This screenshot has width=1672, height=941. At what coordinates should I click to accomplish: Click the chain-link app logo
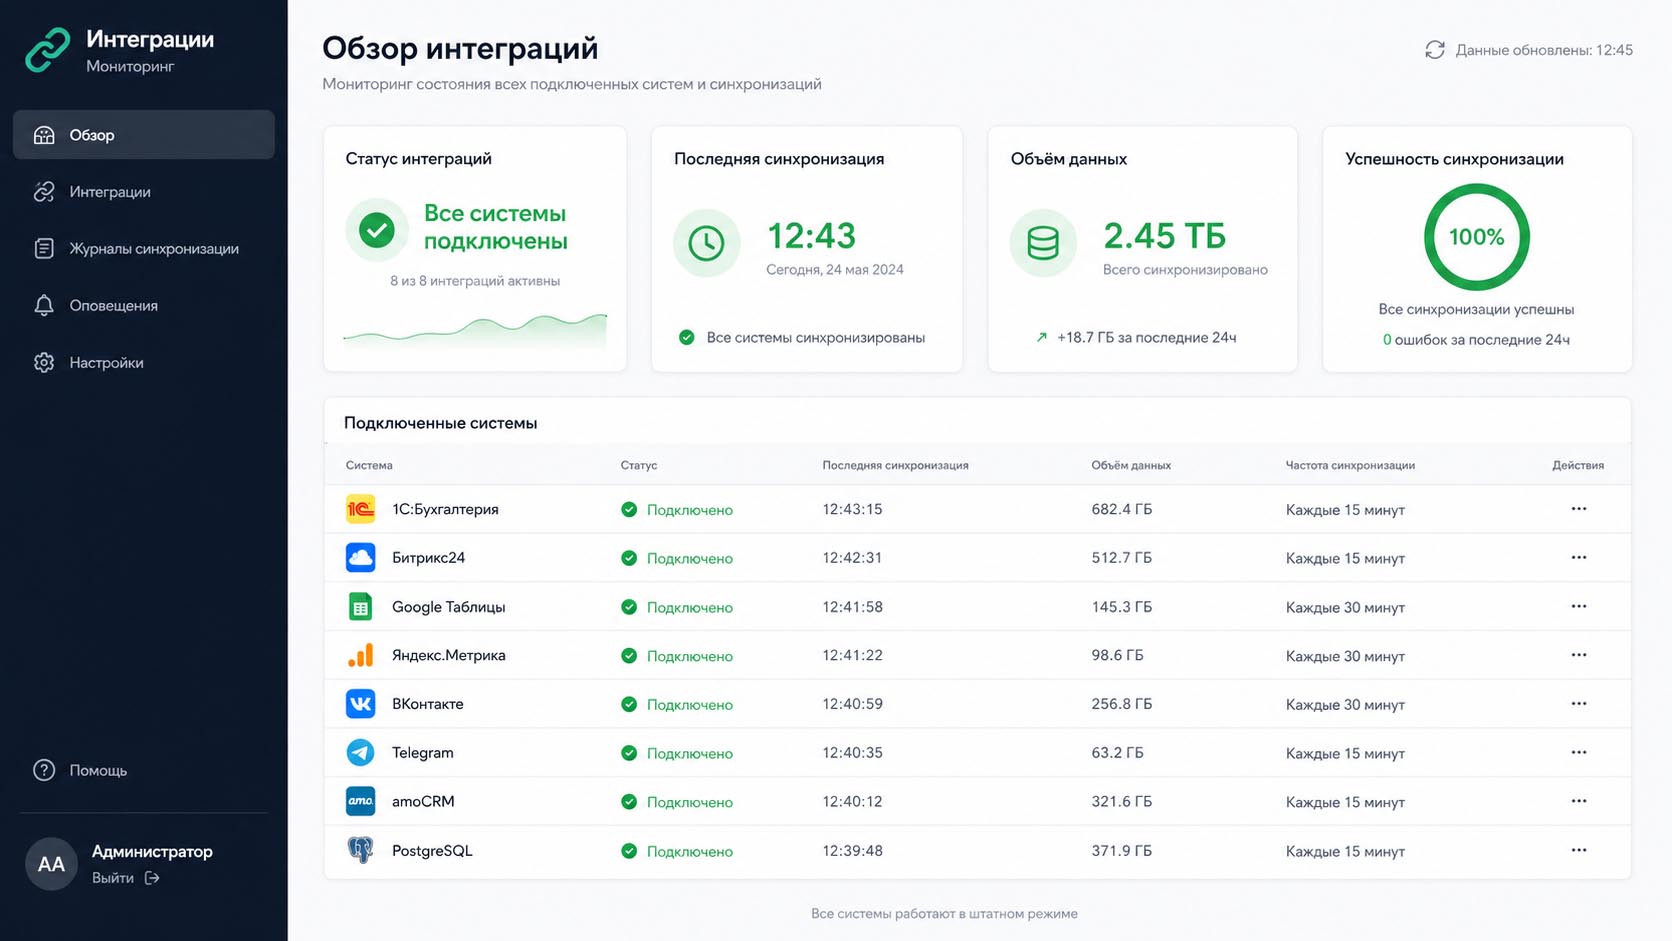pos(48,50)
